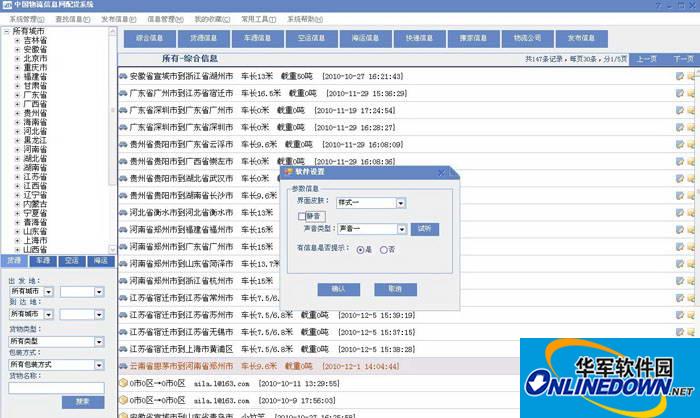Open the 系统管理 menu
The image size is (700, 418).
[x=27, y=19]
